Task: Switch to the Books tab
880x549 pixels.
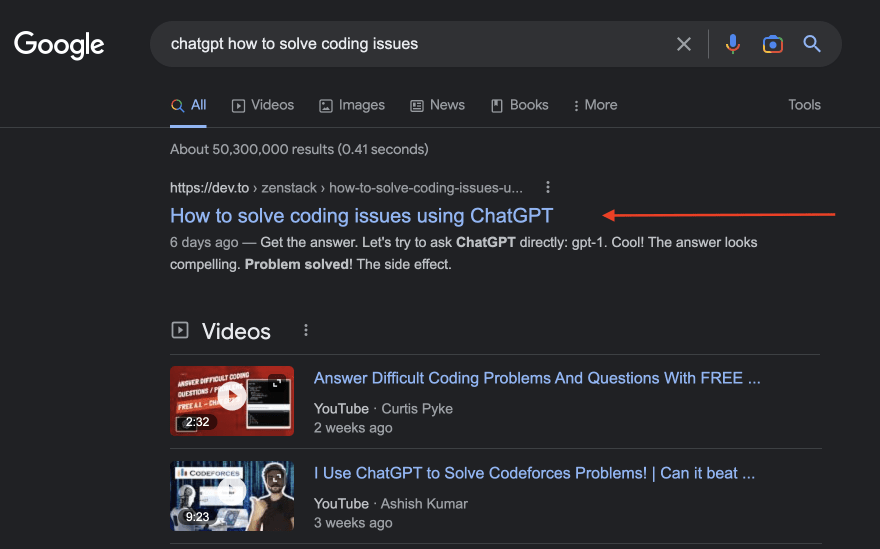Action: [520, 105]
